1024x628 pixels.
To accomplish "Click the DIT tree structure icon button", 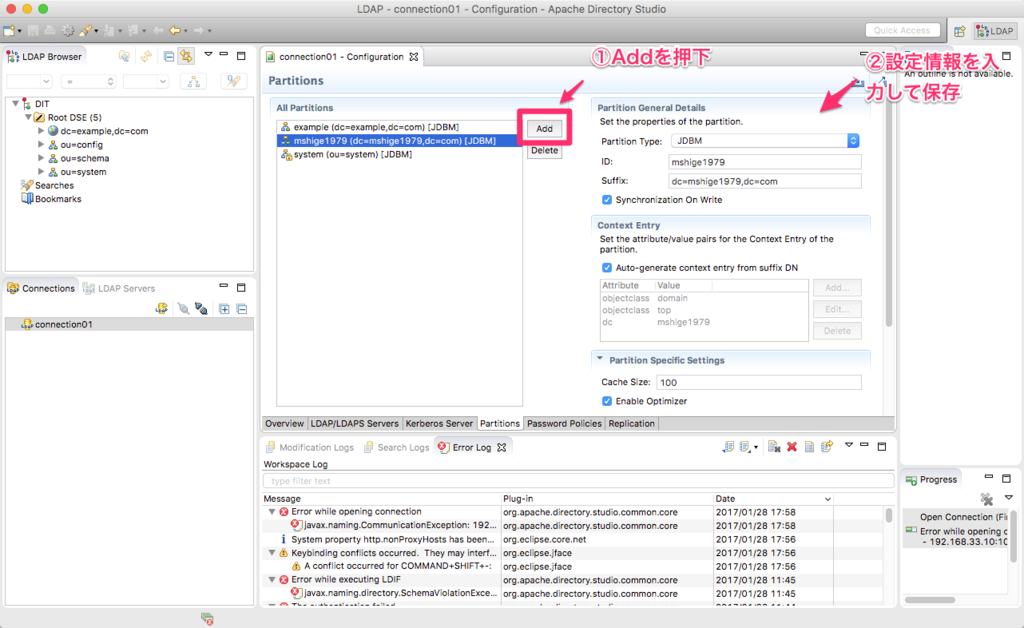I will pyautogui.click(x=194, y=82).
